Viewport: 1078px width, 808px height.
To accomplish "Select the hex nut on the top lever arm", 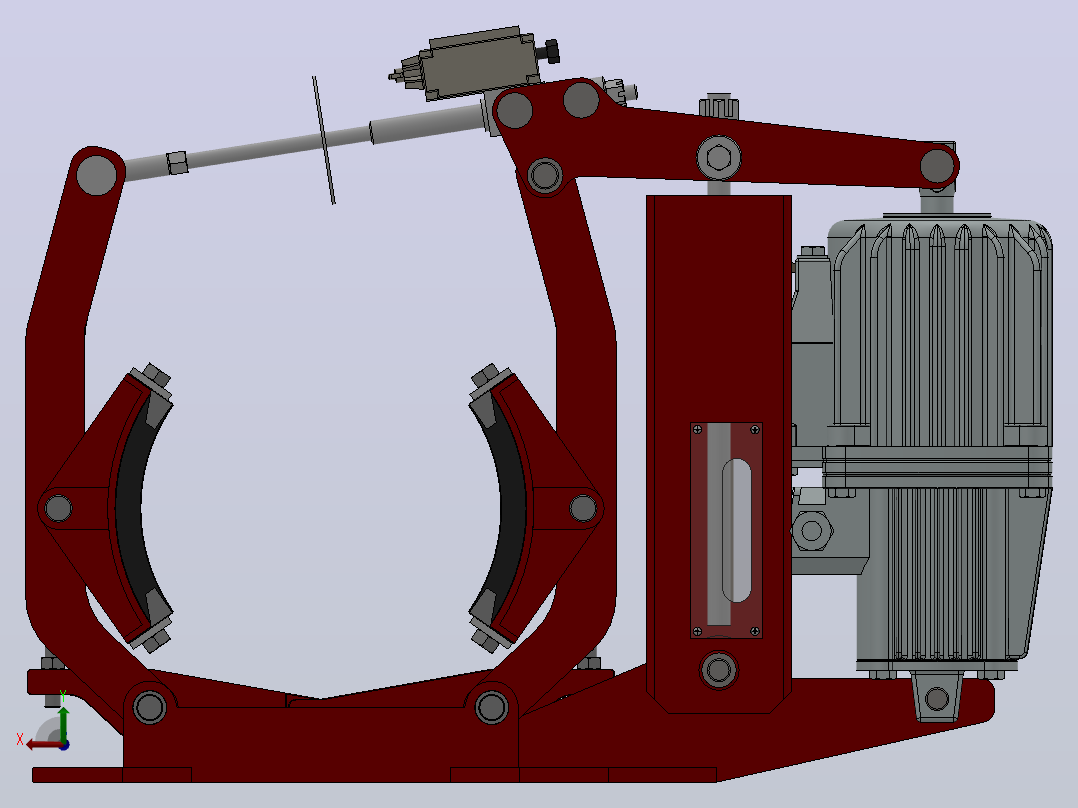I will [x=719, y=157].
